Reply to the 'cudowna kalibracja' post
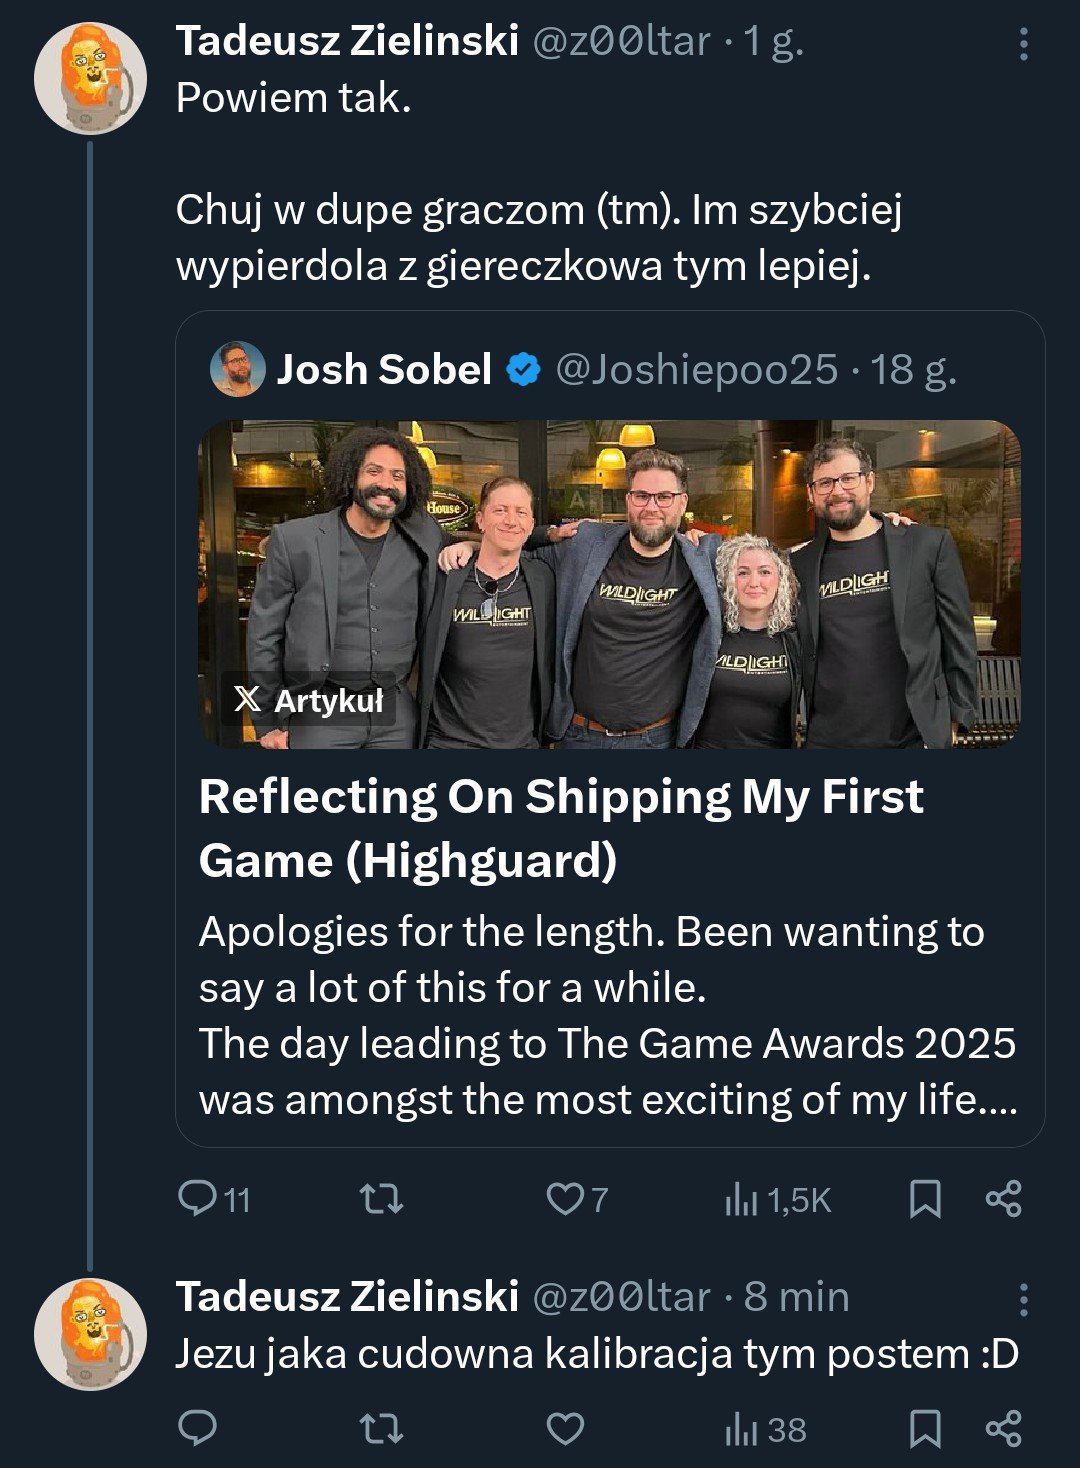The image size is (1080, 1468). [x=197, y=1428]
